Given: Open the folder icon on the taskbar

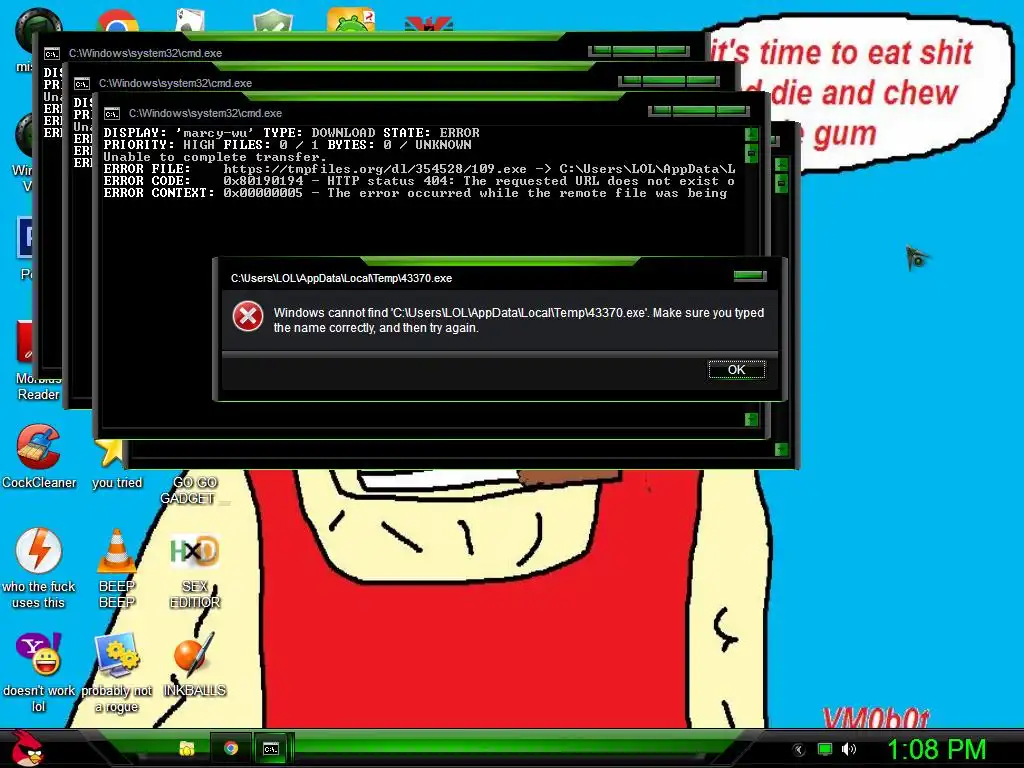Looking at the screenshot, I should [x=187, y=748].
